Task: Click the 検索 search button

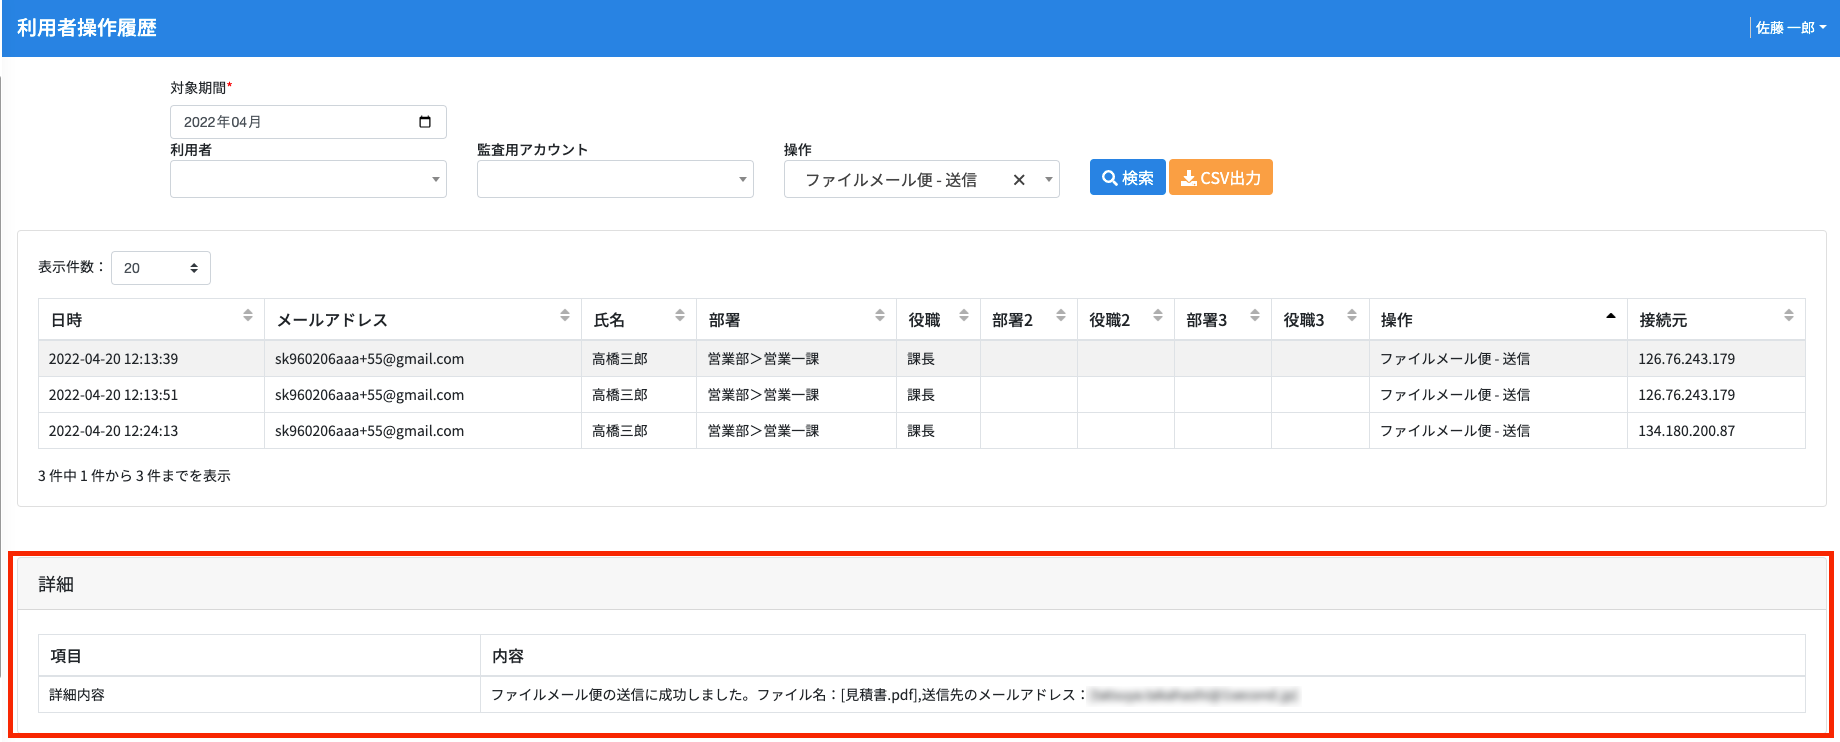Action: pos(1127,178)
